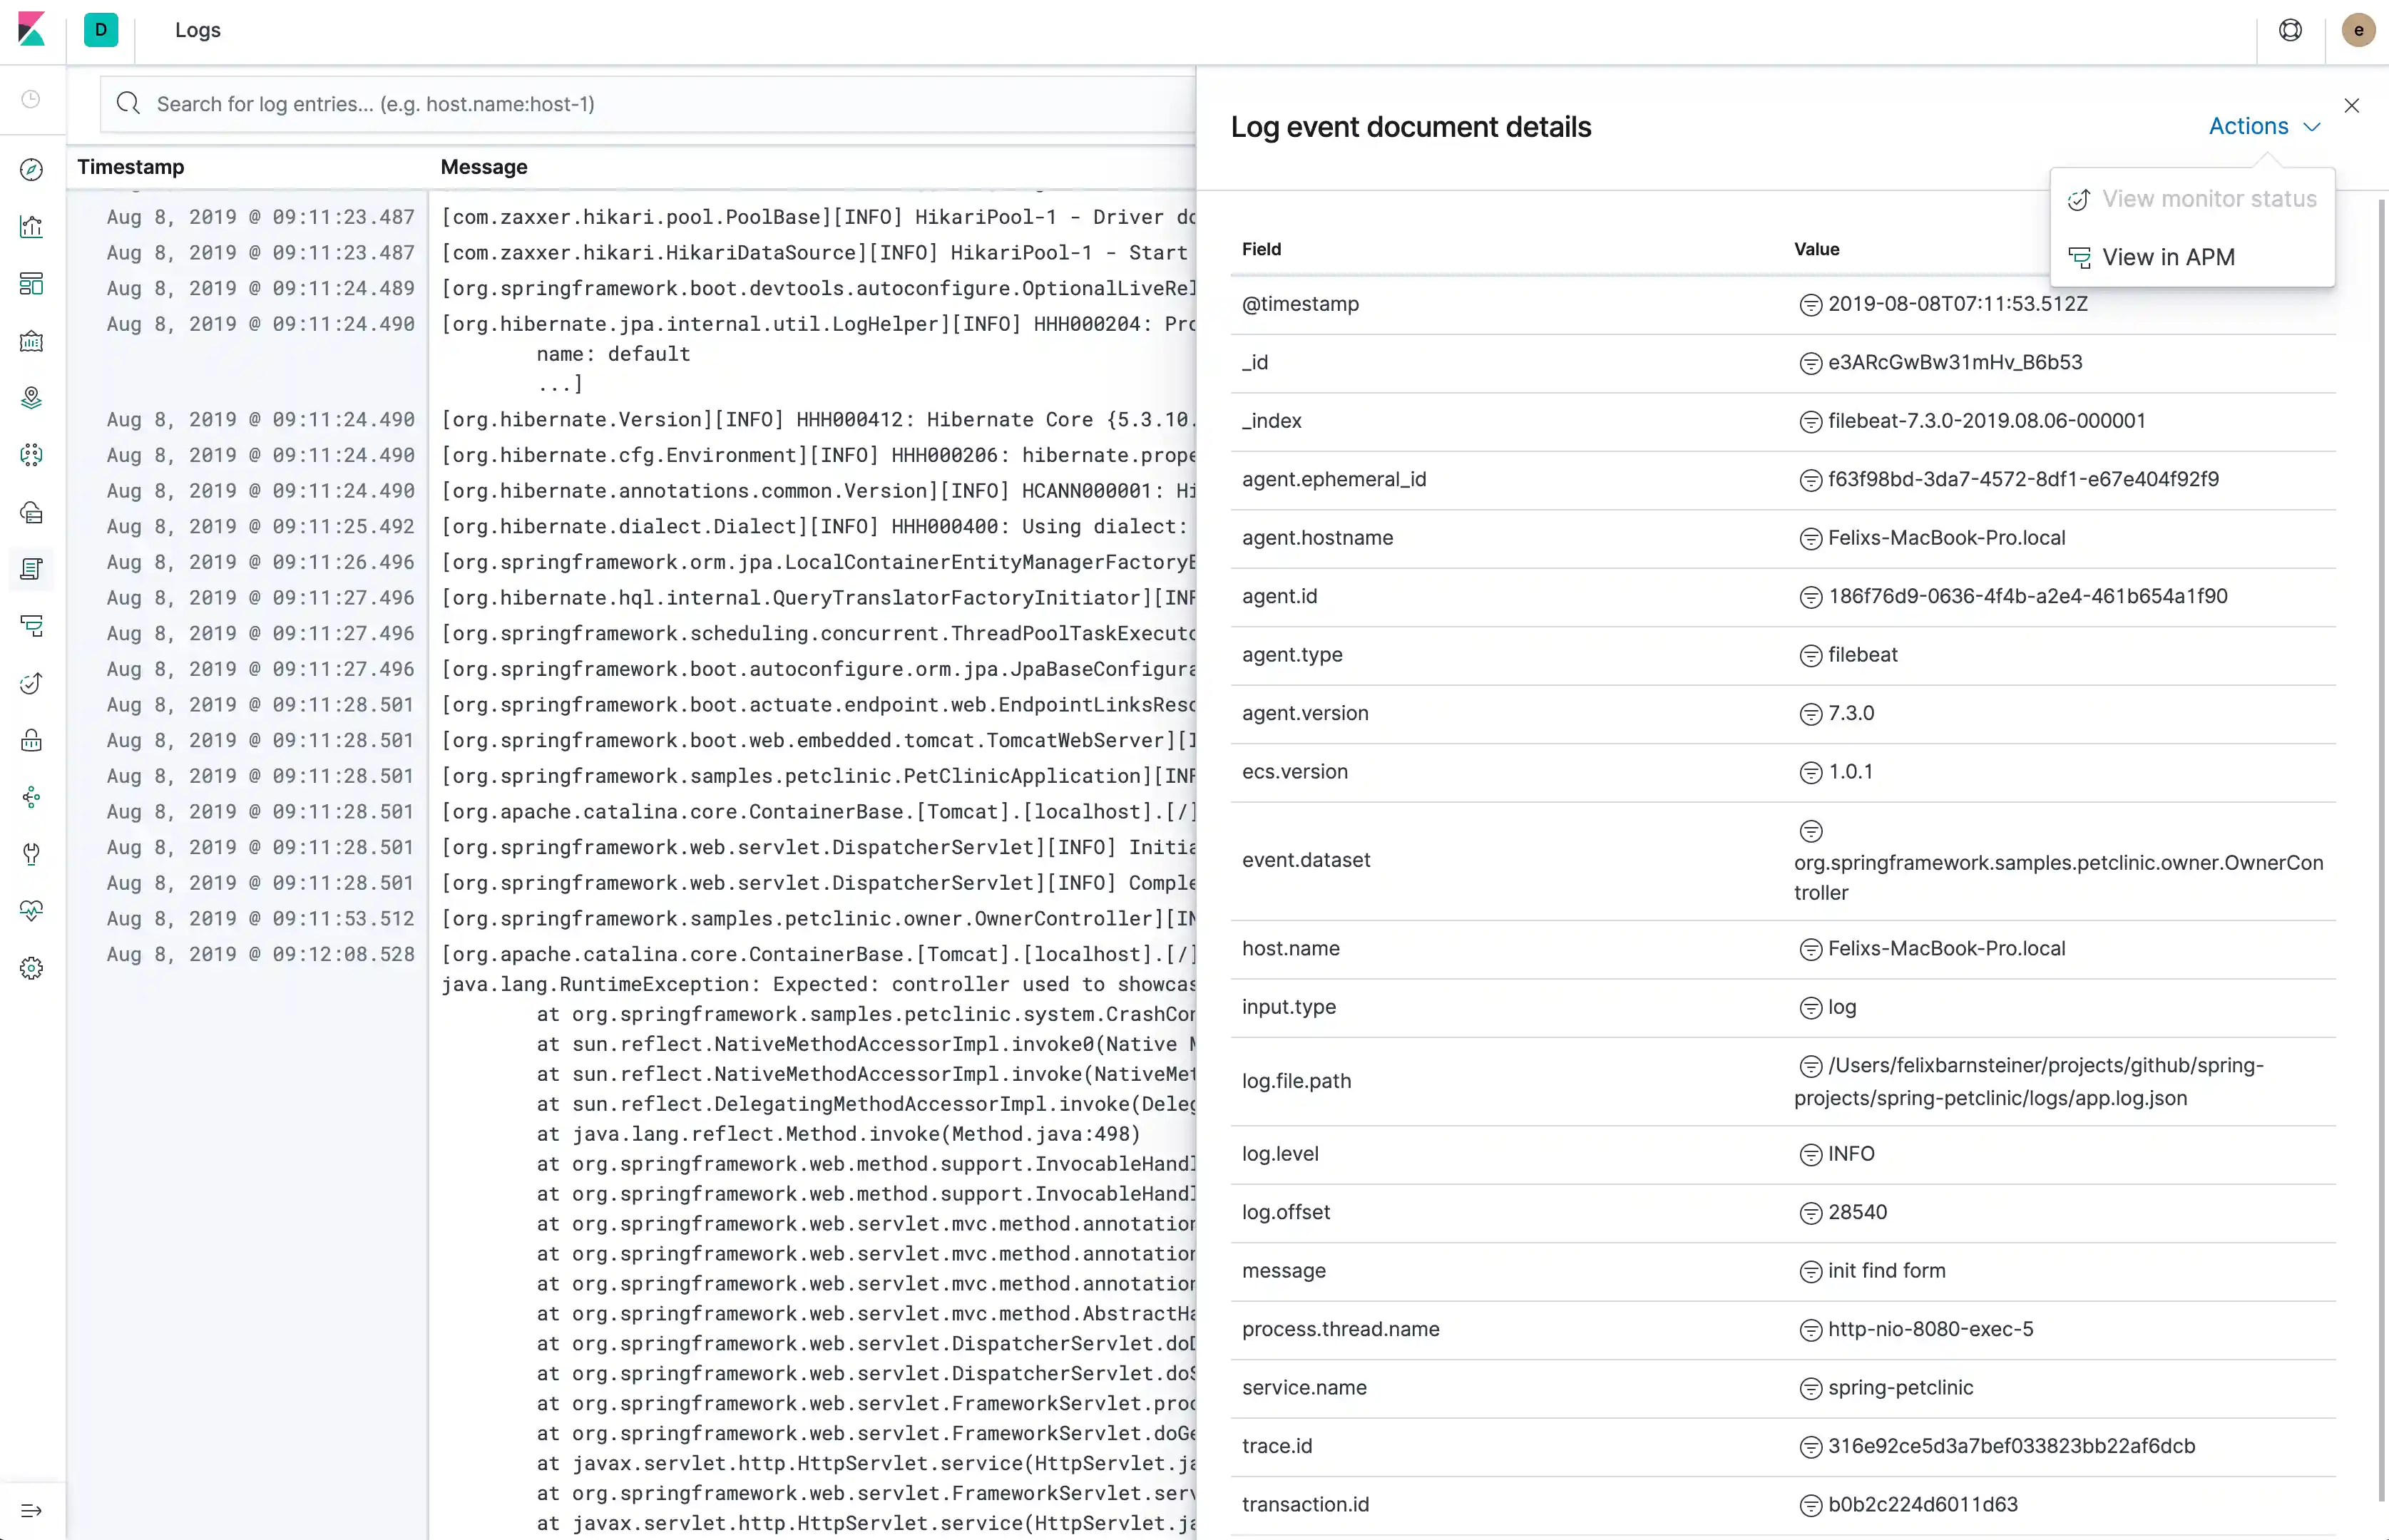The image size is (2389, 1540).
Task: Open Stack Monitoring with the heartbeat icon
Action: point(31,910)
